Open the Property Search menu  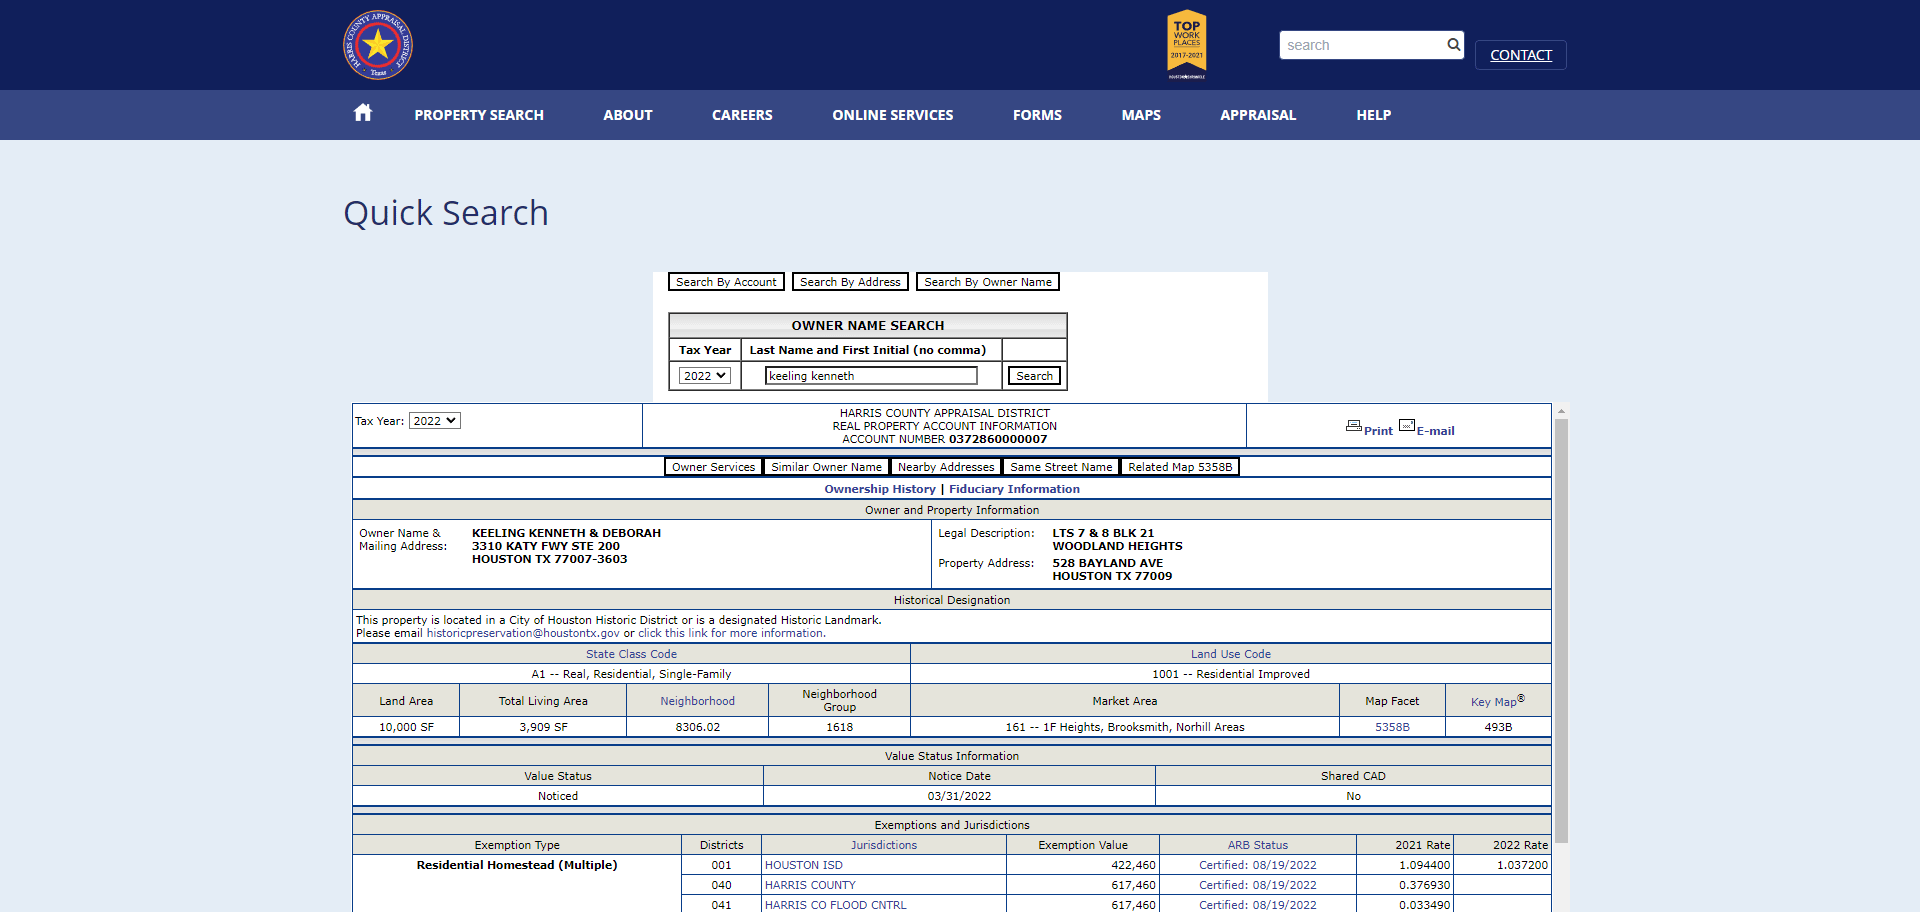tap(479, 115)
